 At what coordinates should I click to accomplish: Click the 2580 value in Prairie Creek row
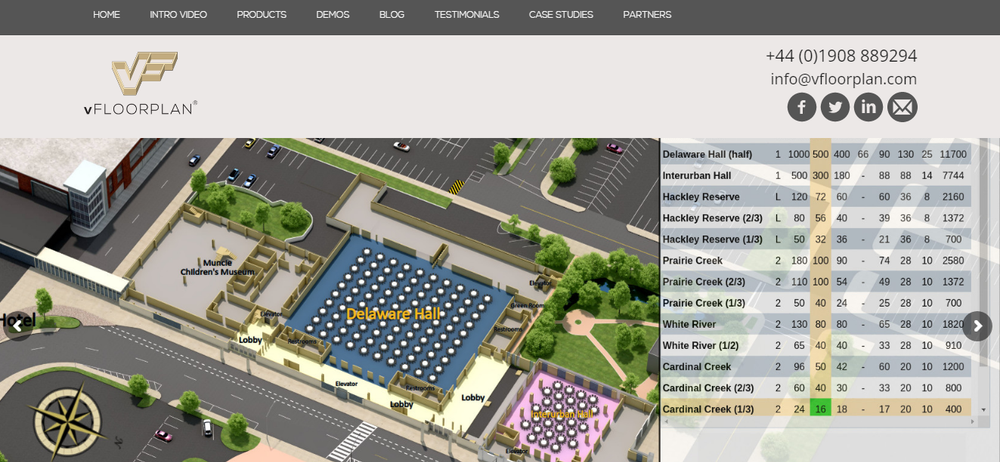(953, 260)
